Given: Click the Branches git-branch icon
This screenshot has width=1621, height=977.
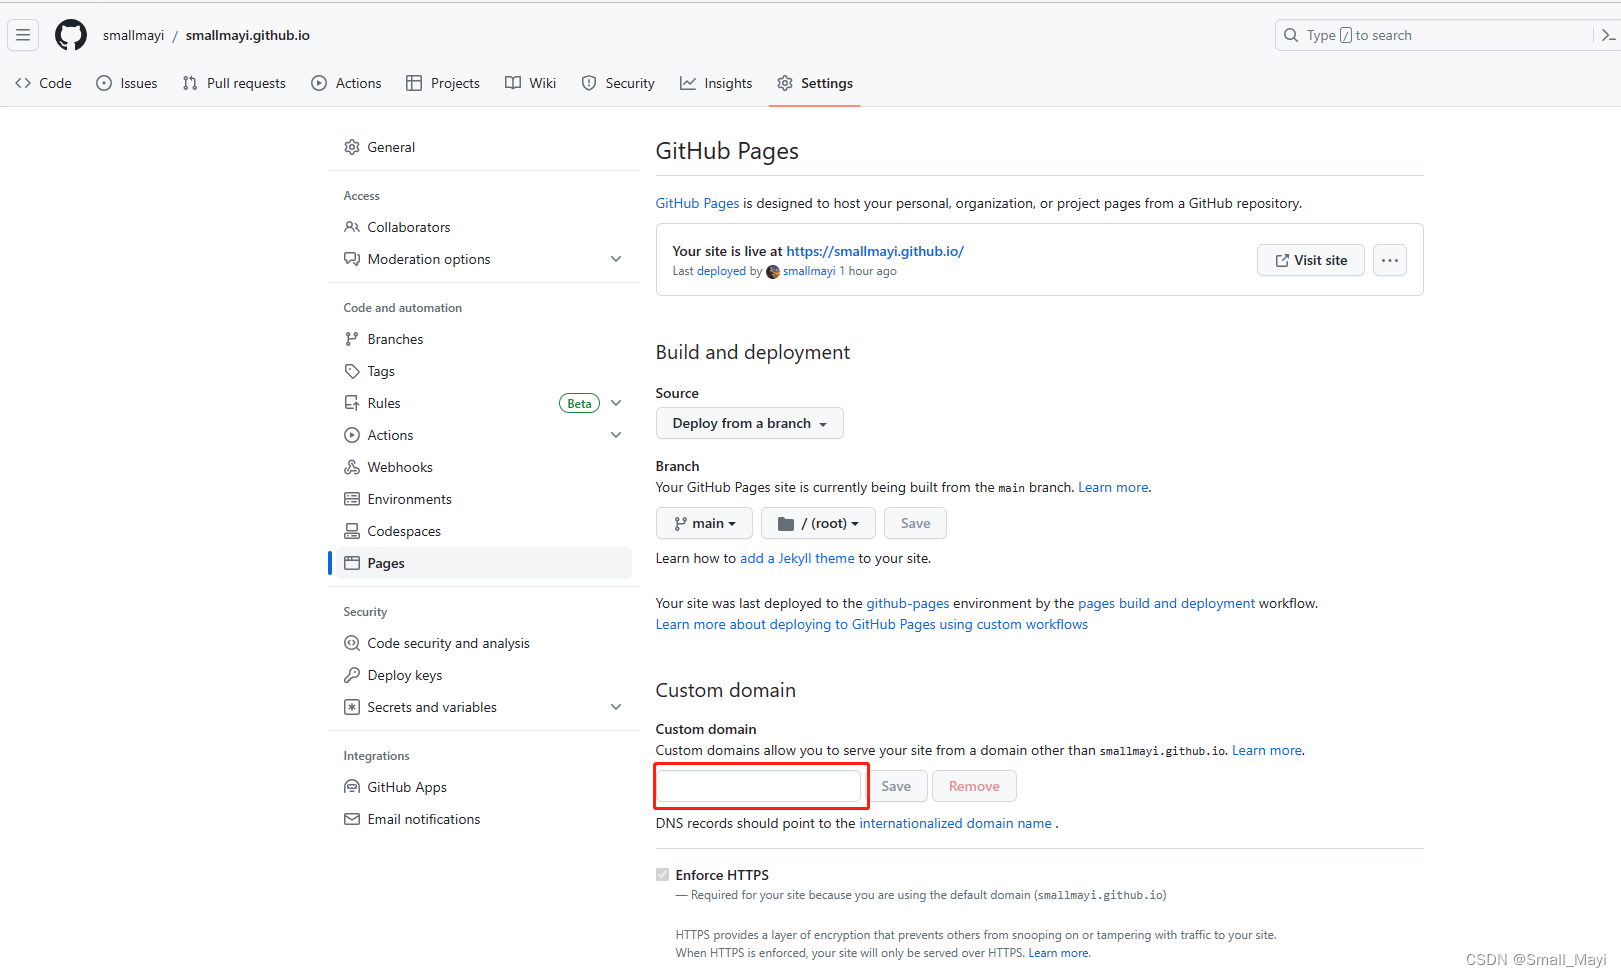Looking at the screenshot, I should click(352, 339).
